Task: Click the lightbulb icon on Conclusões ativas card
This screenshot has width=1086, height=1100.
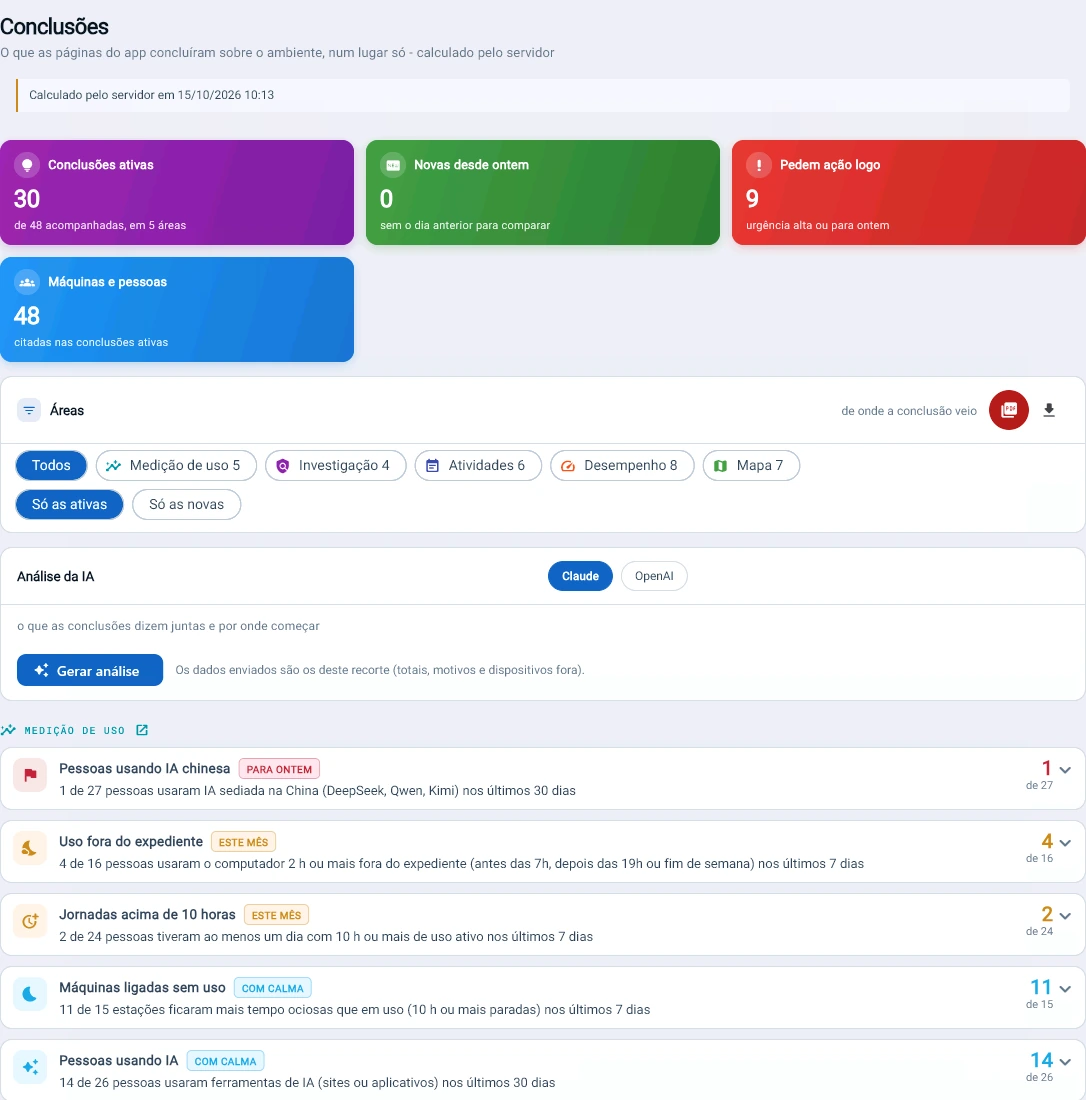Action: coord(27,165)
